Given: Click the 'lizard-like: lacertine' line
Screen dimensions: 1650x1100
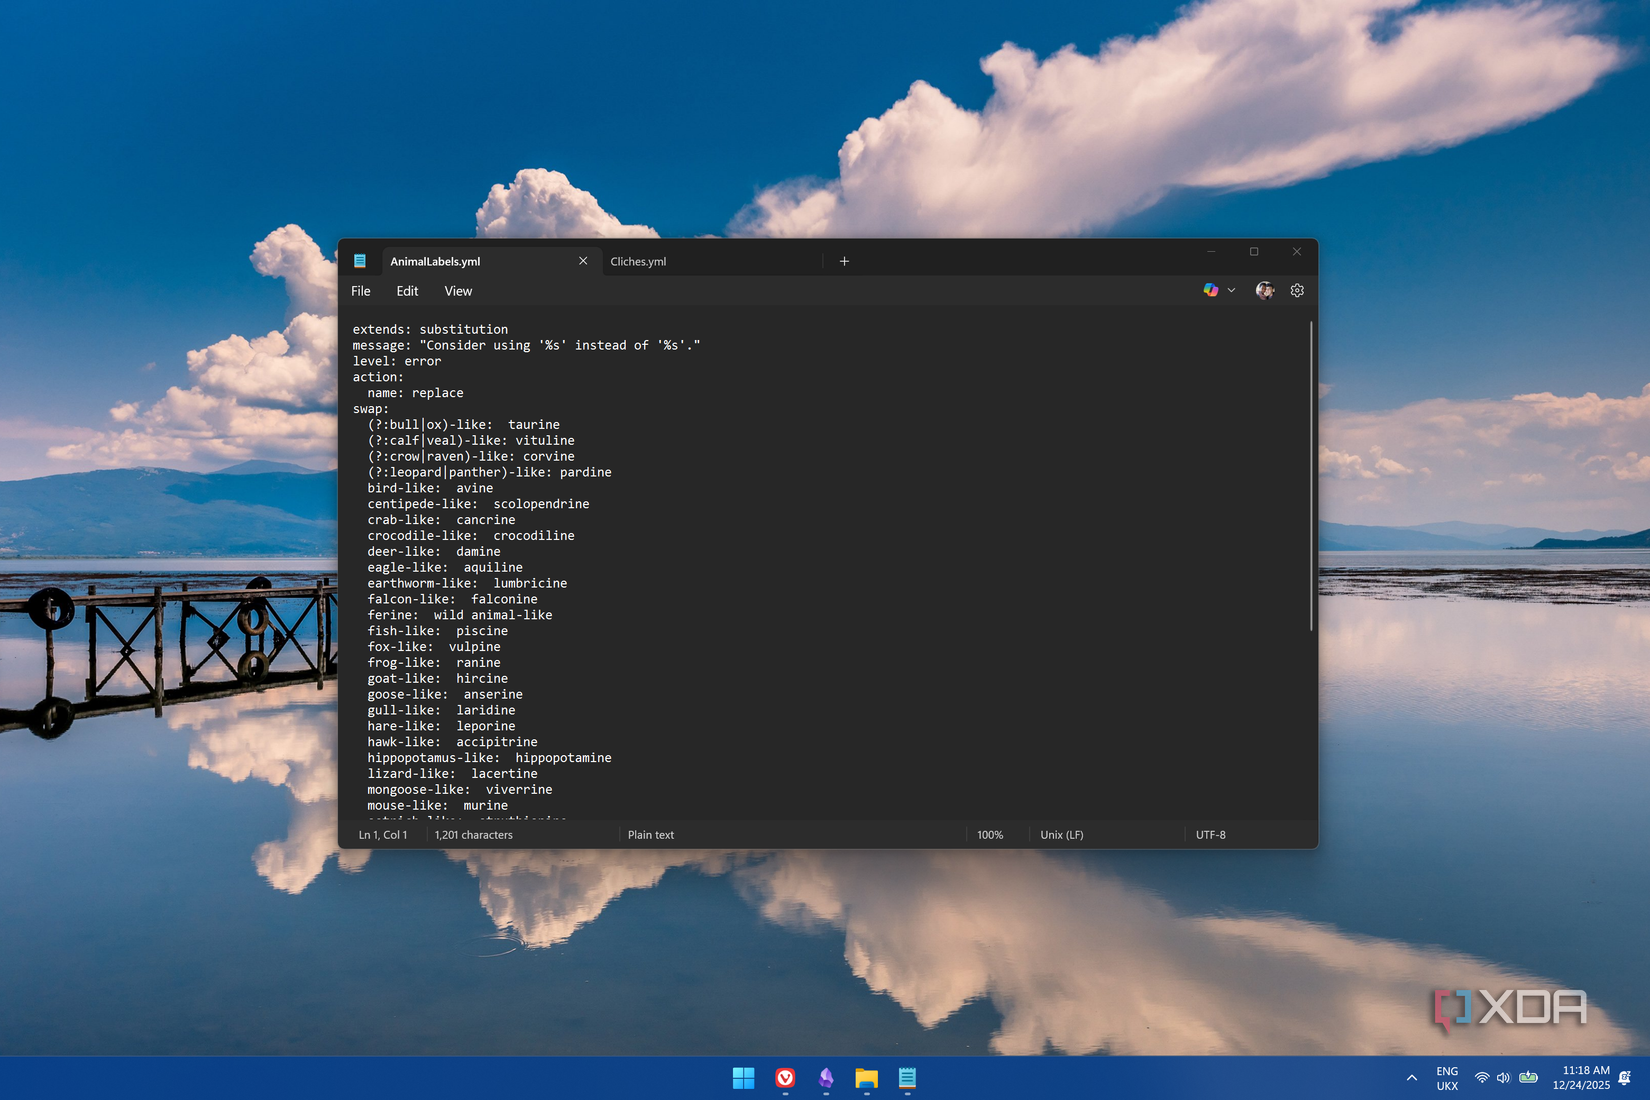Looking at the screenshot, I should click(452, 774).
